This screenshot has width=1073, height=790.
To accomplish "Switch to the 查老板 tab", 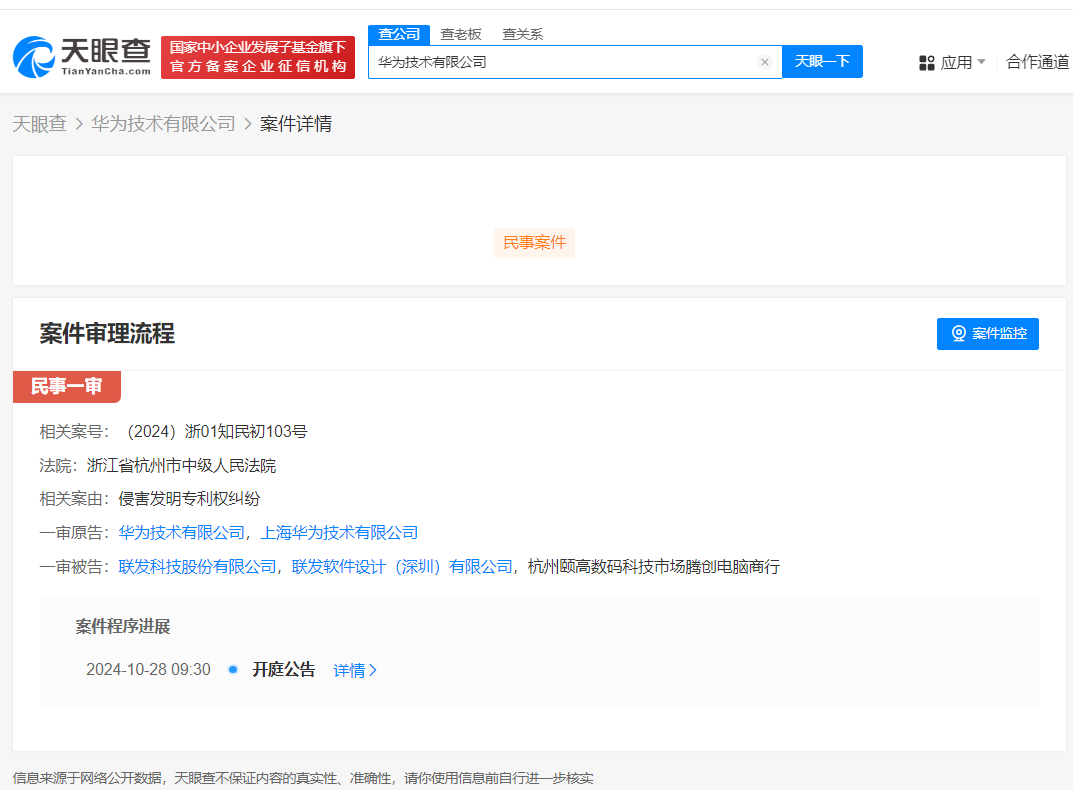I will pos(461,34).
